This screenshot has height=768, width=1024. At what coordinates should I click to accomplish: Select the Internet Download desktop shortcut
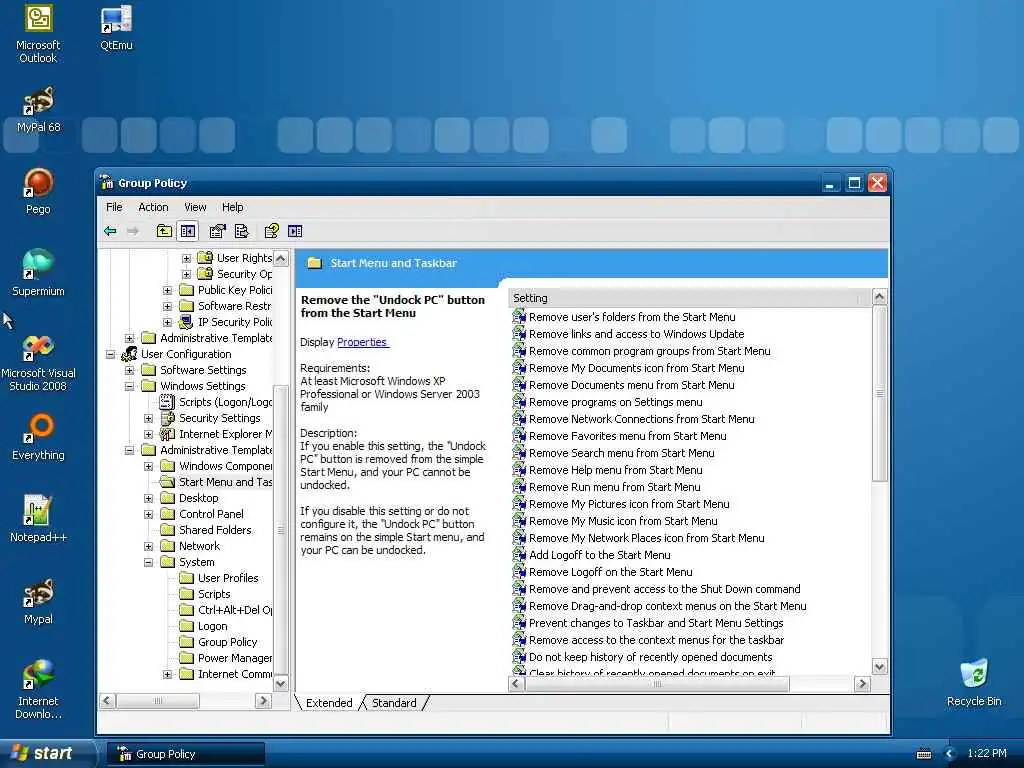(38, 690)
